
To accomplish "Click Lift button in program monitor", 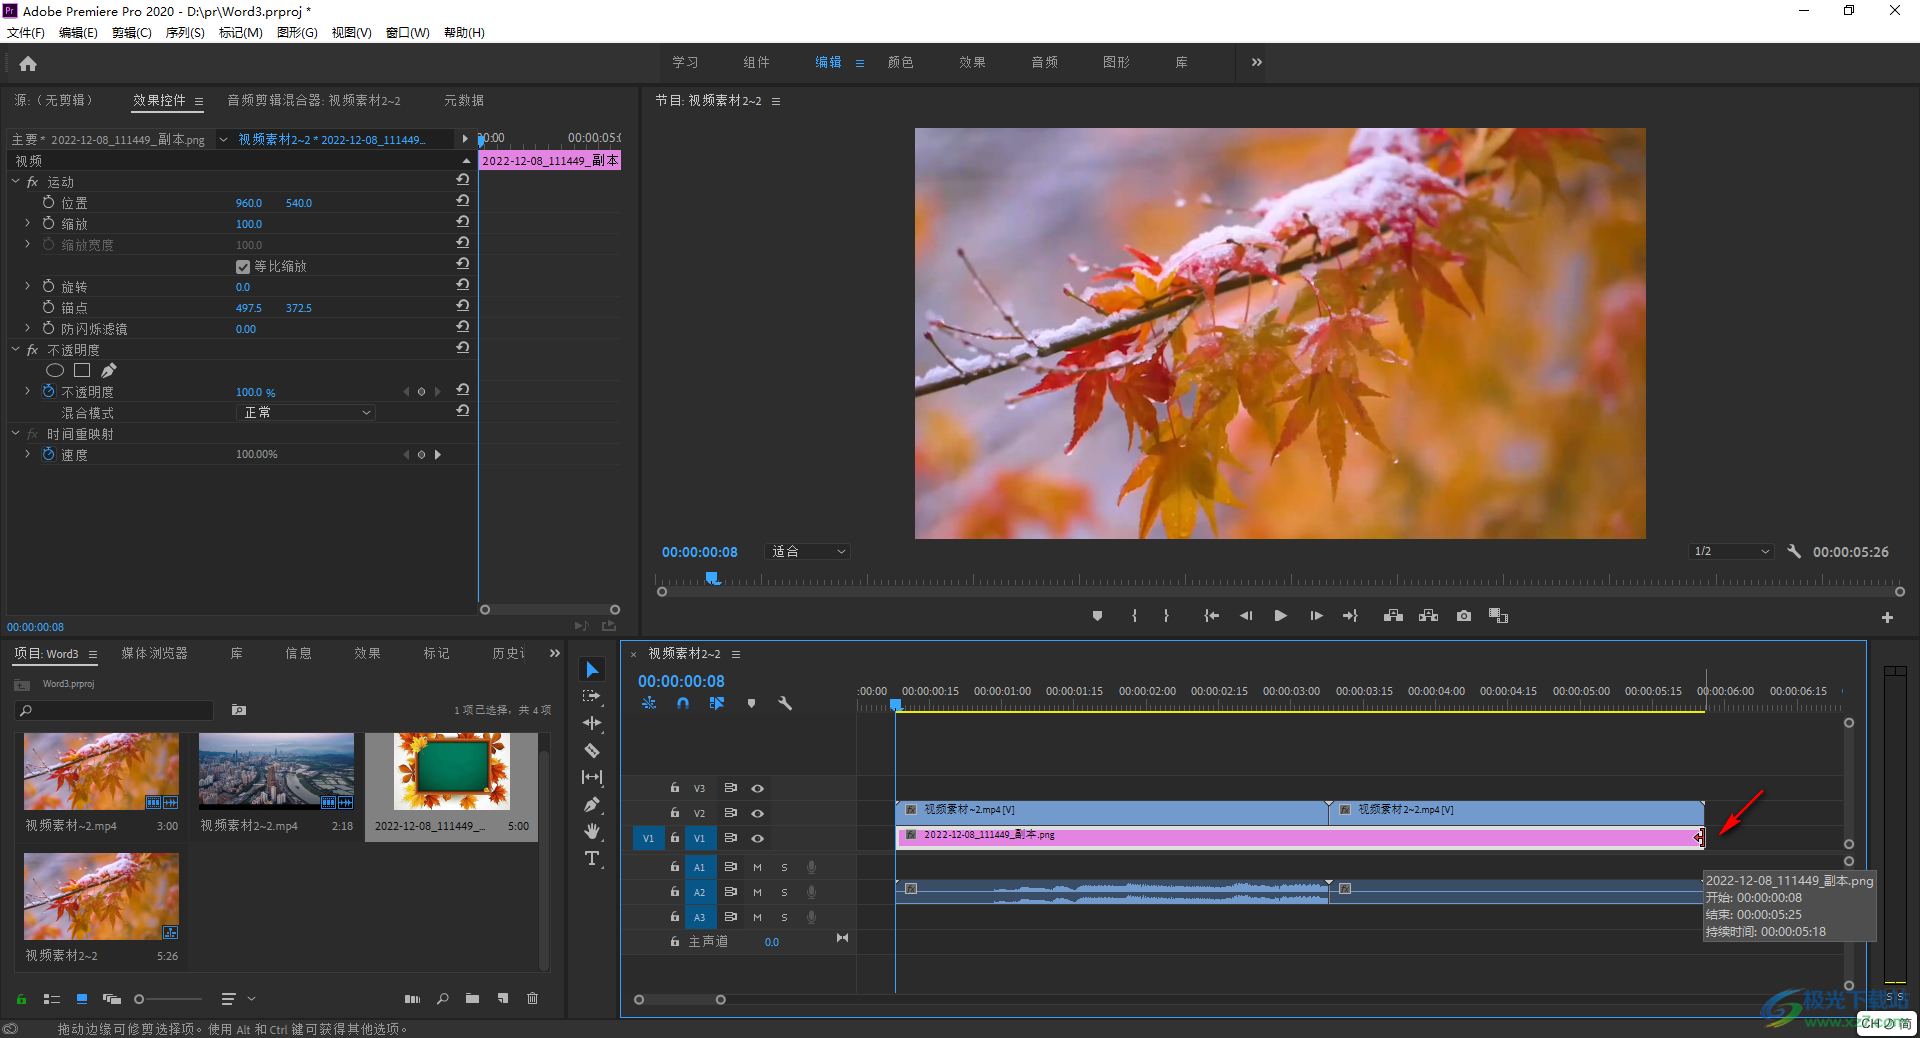I will point(1393,616).
